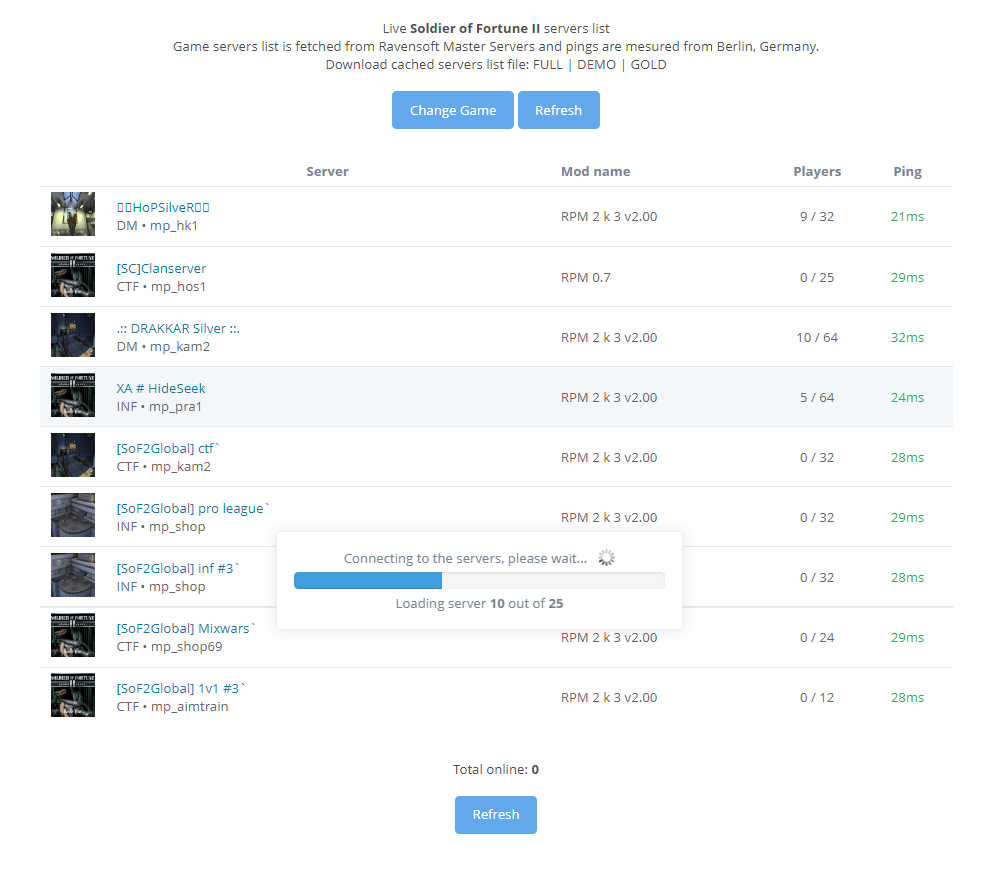The height and width of the screenshot is (889, 1008).
Task: Click the 0 / 24 players count
Action: [817, 637]
